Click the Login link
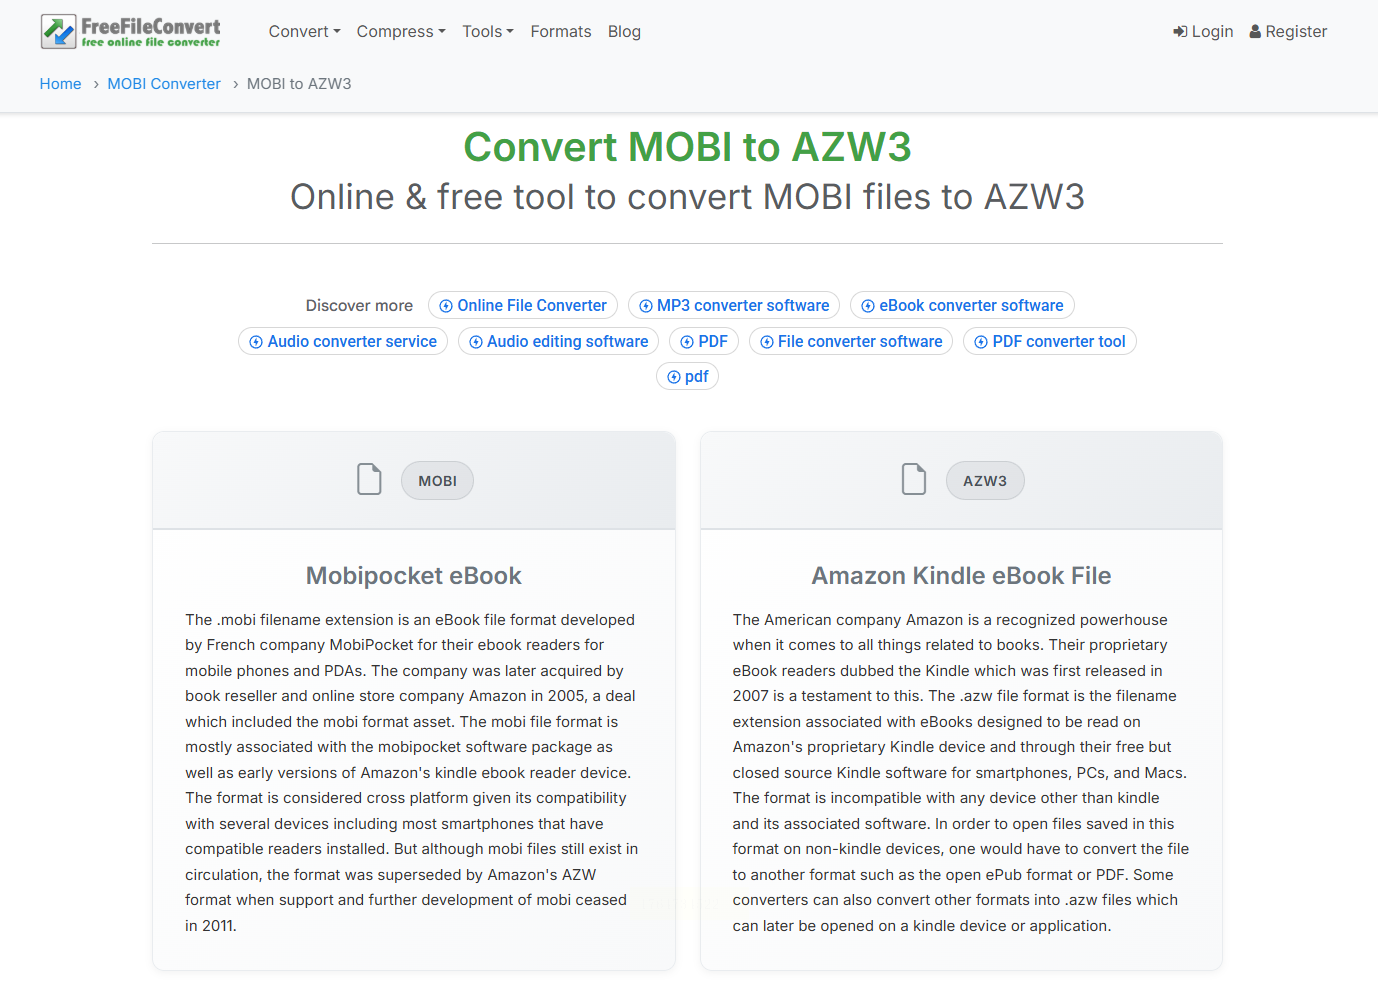 [x=1203, y=32]
